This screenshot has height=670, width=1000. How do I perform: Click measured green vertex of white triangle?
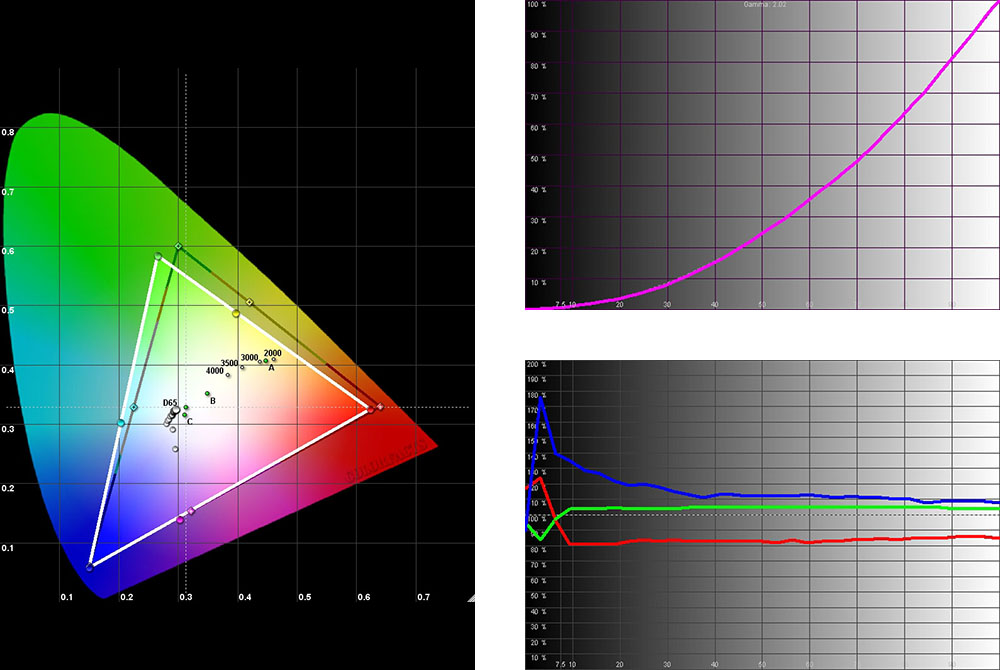[158, 257]
